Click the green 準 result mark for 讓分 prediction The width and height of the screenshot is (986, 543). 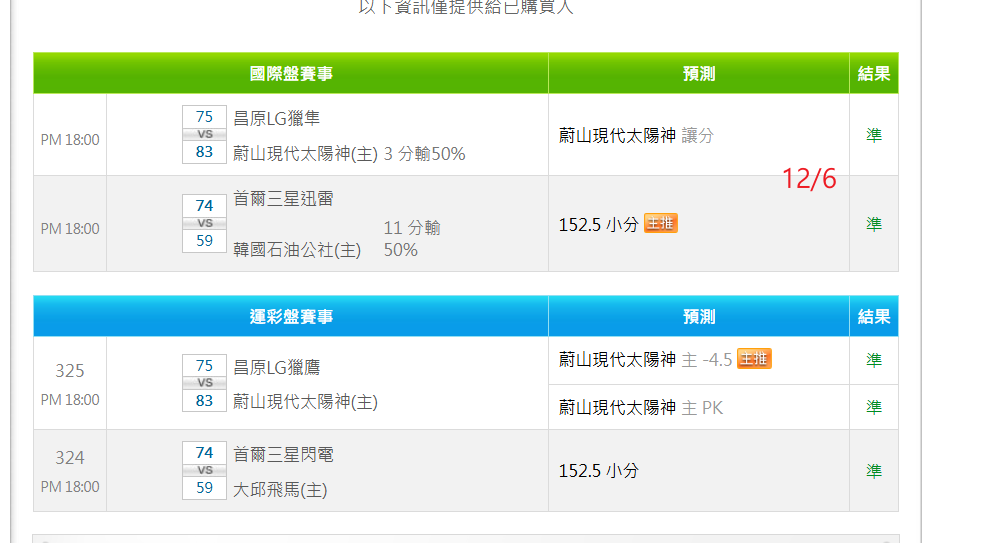[x=874, y=135]
